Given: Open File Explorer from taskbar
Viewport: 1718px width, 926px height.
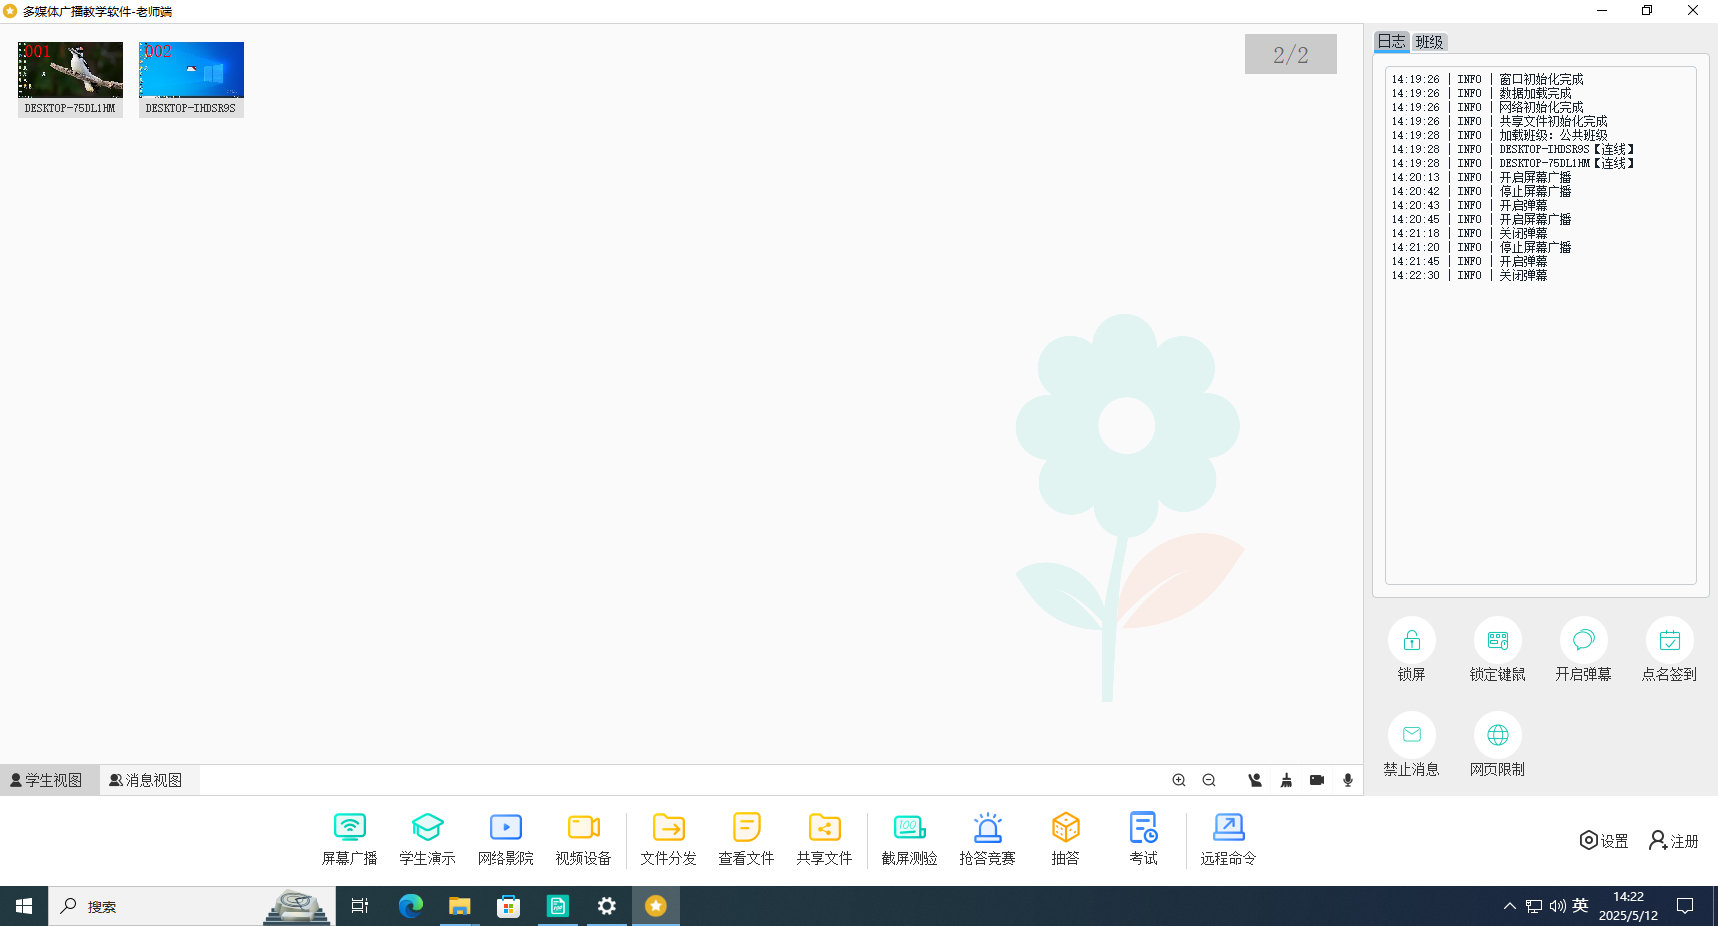Looking at the screenshot, I should (459, 906).
